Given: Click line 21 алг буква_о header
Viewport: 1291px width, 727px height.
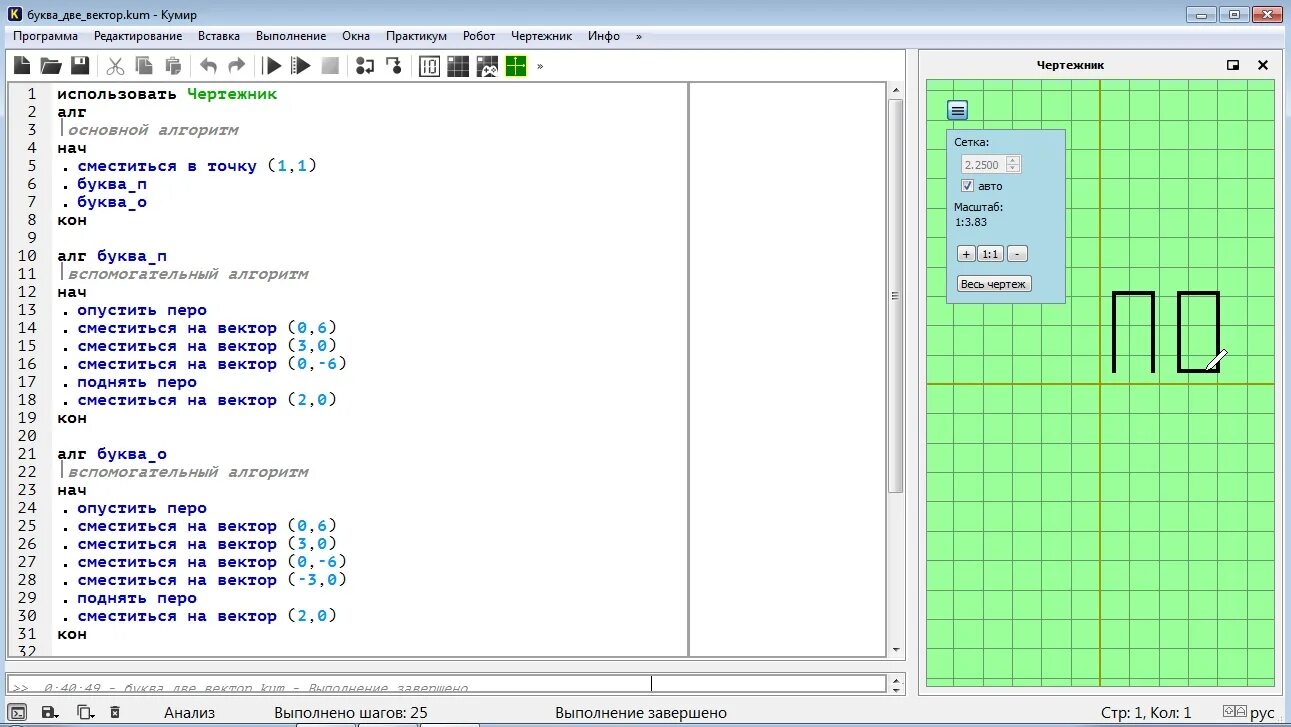Looking at the screenshot, I should [112, 454].
